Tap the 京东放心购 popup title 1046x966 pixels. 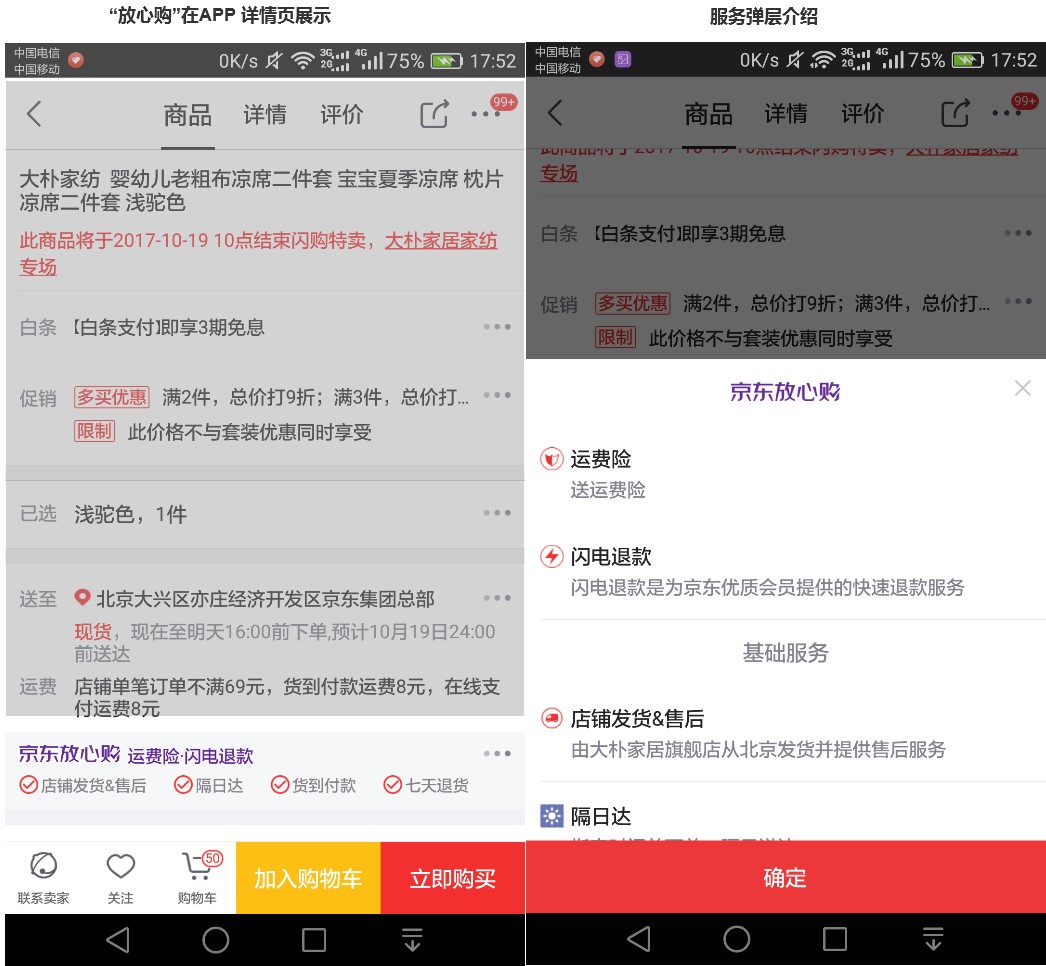pyautogui.click(x=785, y=392)
